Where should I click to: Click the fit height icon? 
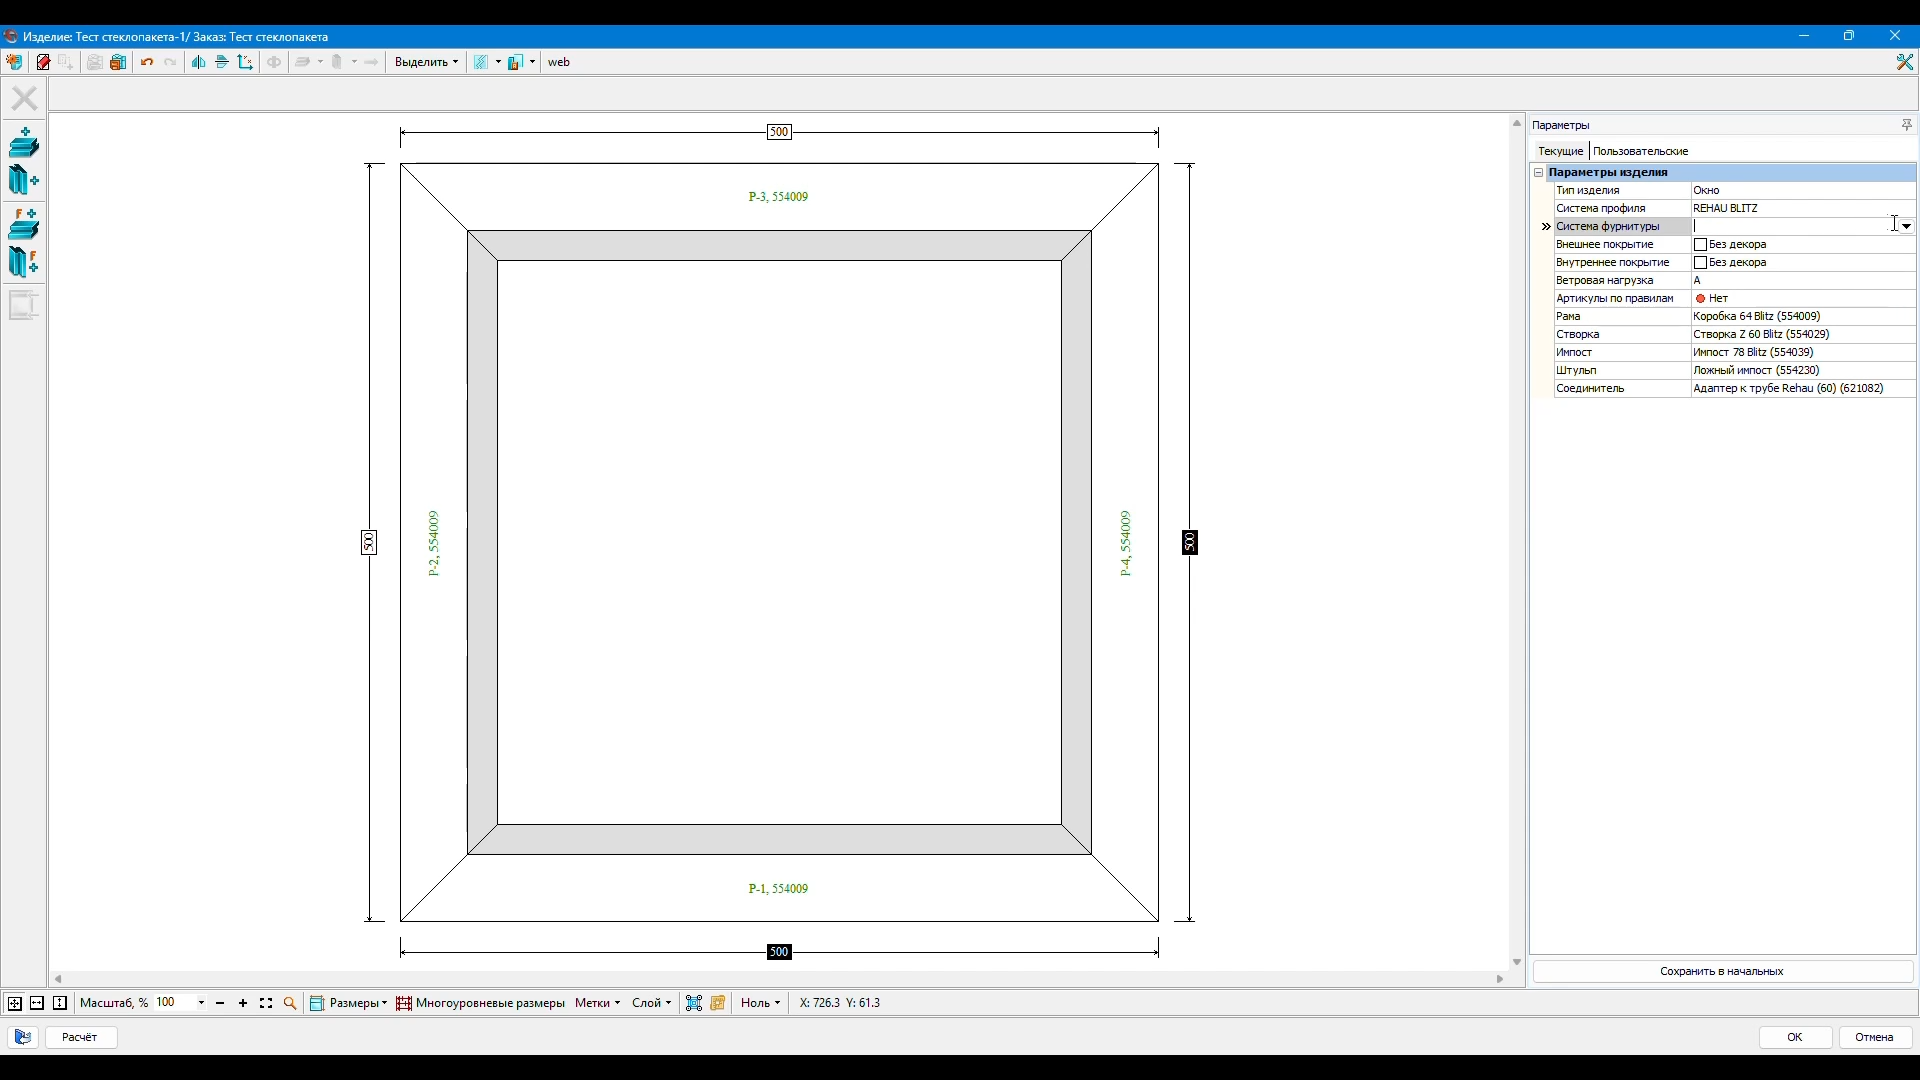[x=60, y=1003]
